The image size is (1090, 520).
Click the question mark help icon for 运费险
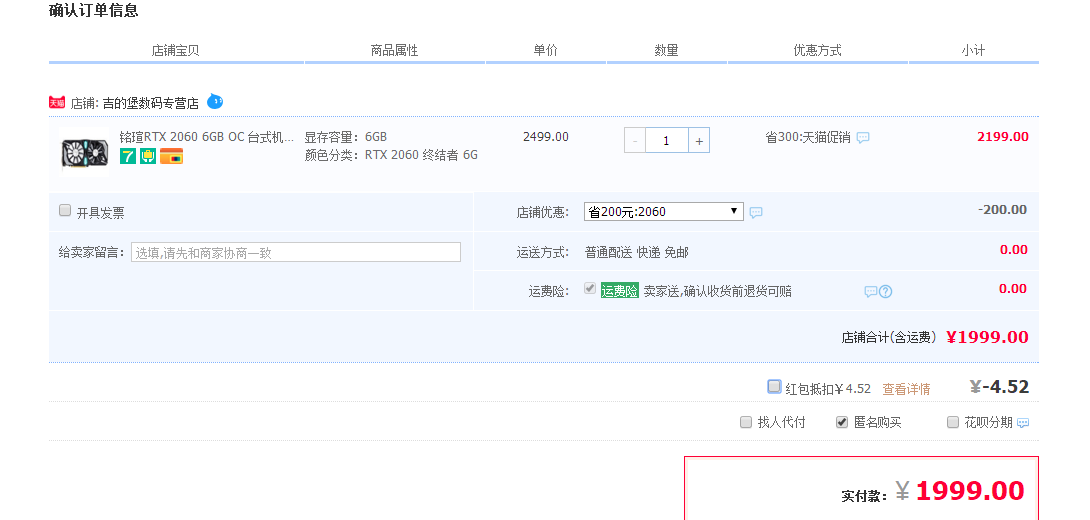point(886,291)
